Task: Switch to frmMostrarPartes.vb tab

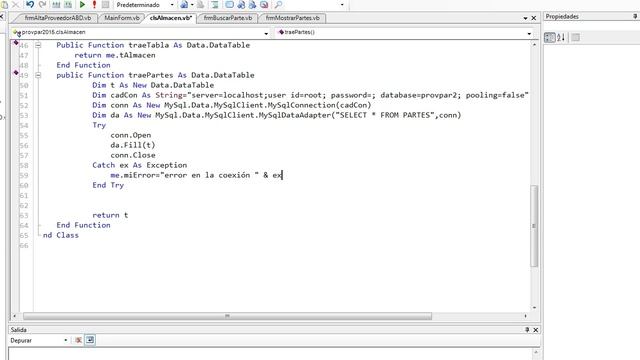Action: pos(292,18)
